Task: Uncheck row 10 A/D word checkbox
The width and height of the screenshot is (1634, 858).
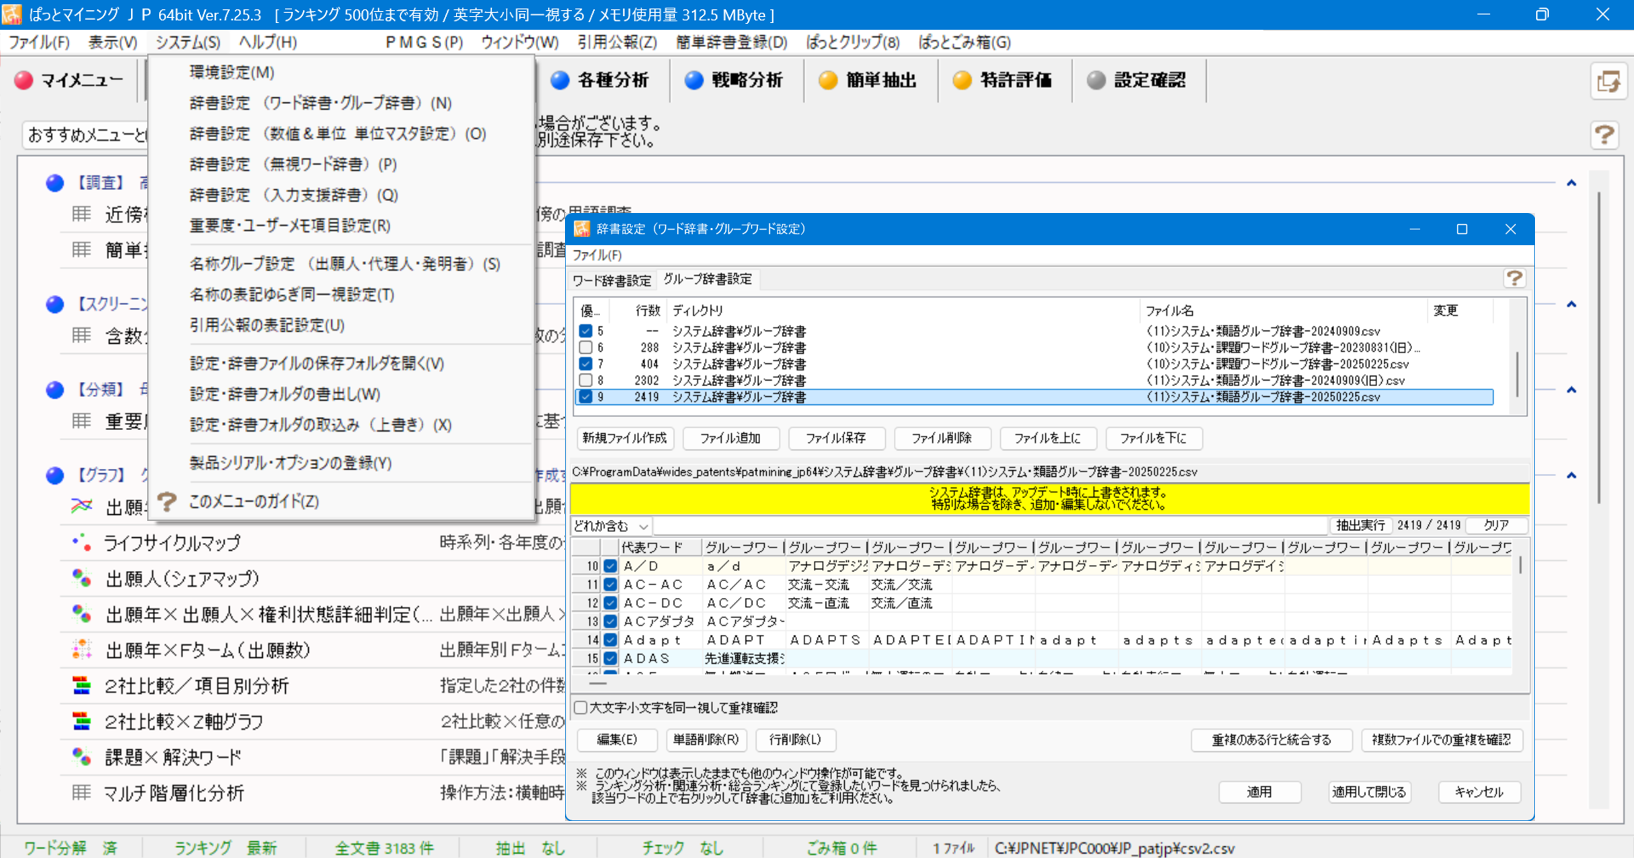Action: click(610, 566)
